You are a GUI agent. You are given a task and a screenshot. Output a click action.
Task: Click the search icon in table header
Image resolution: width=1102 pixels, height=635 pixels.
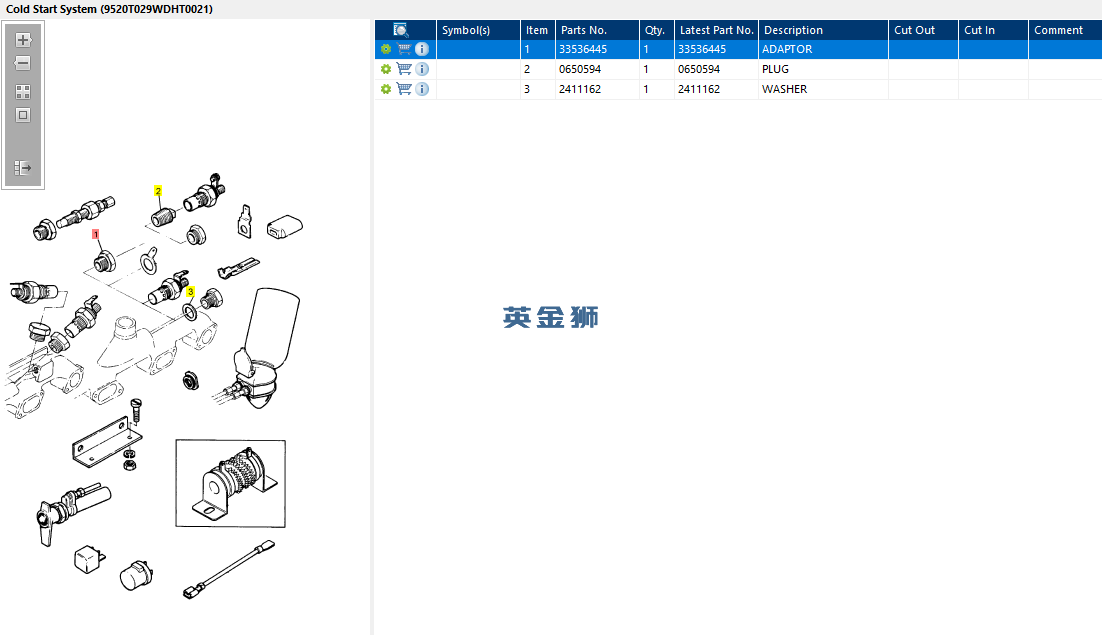(401, 30)
